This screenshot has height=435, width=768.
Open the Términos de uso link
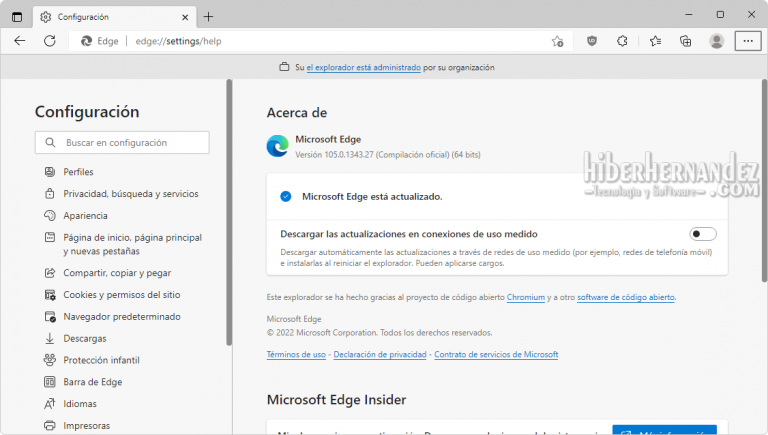coord(296,355)
